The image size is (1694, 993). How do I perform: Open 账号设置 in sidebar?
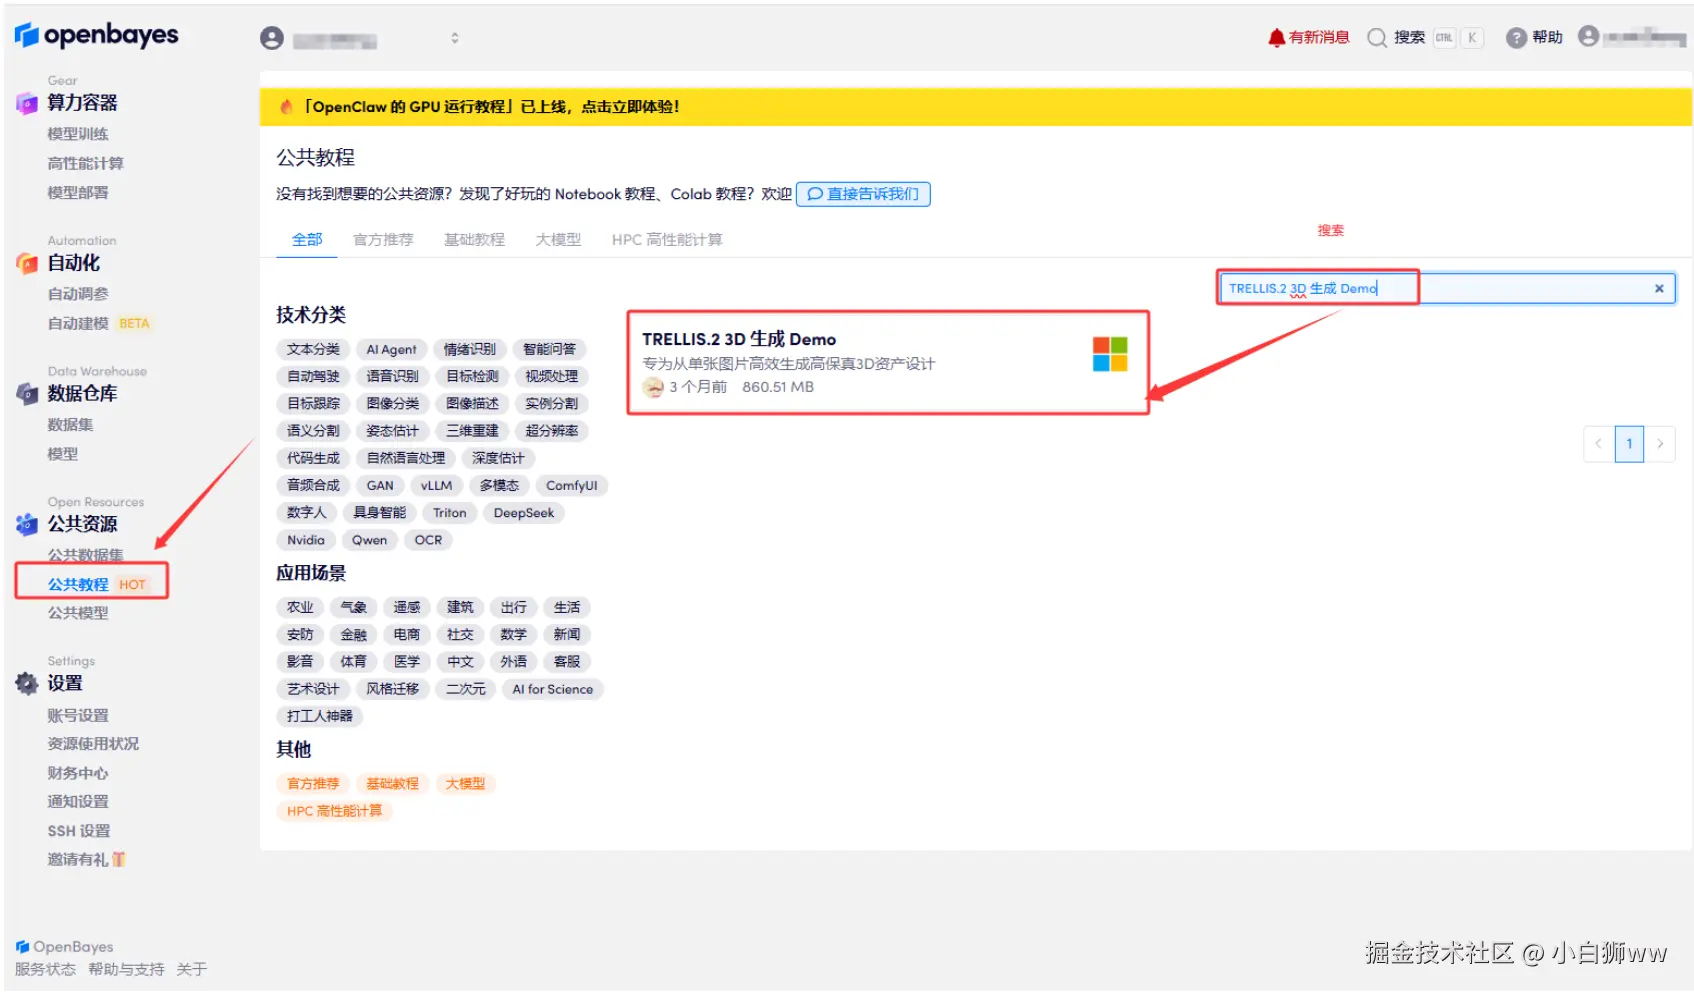click(78, 716)
